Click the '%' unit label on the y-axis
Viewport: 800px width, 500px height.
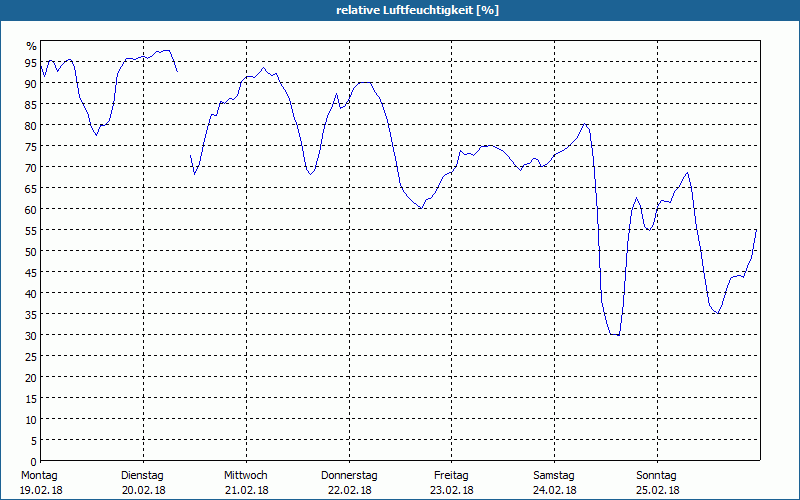pos(32,46)
